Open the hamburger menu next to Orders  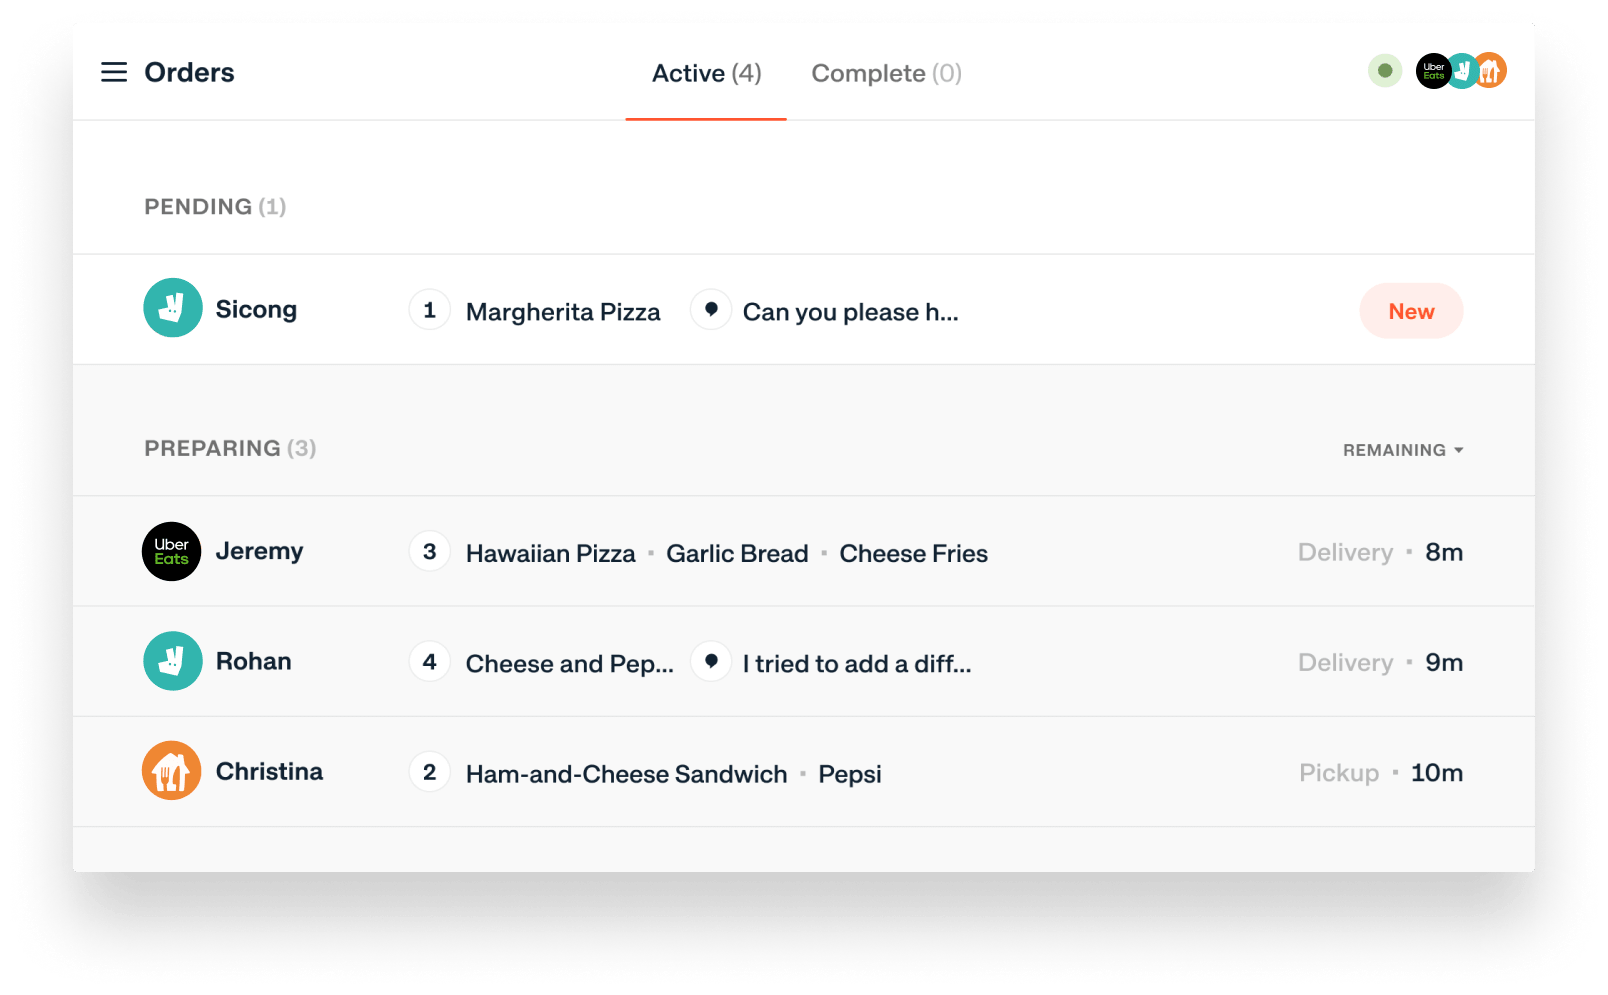(x=114, y=72)
